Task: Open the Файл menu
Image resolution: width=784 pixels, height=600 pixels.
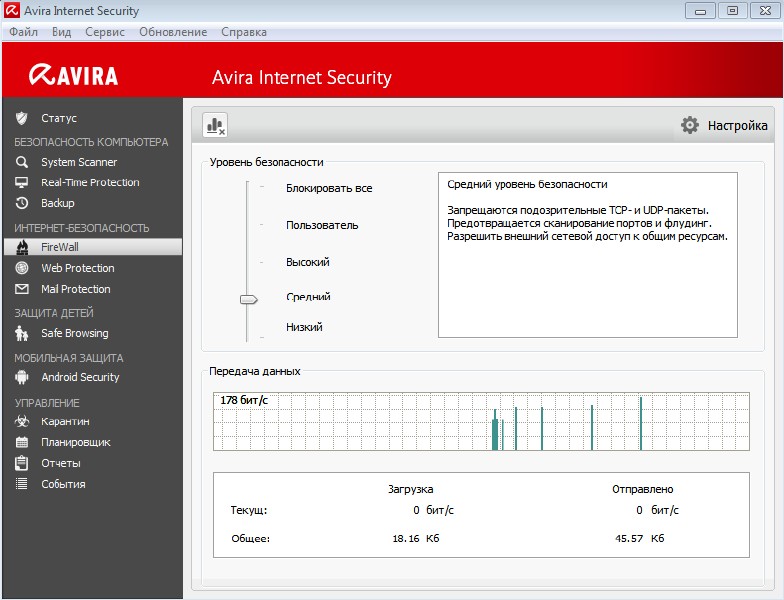Action: click(x=23, y=32)
